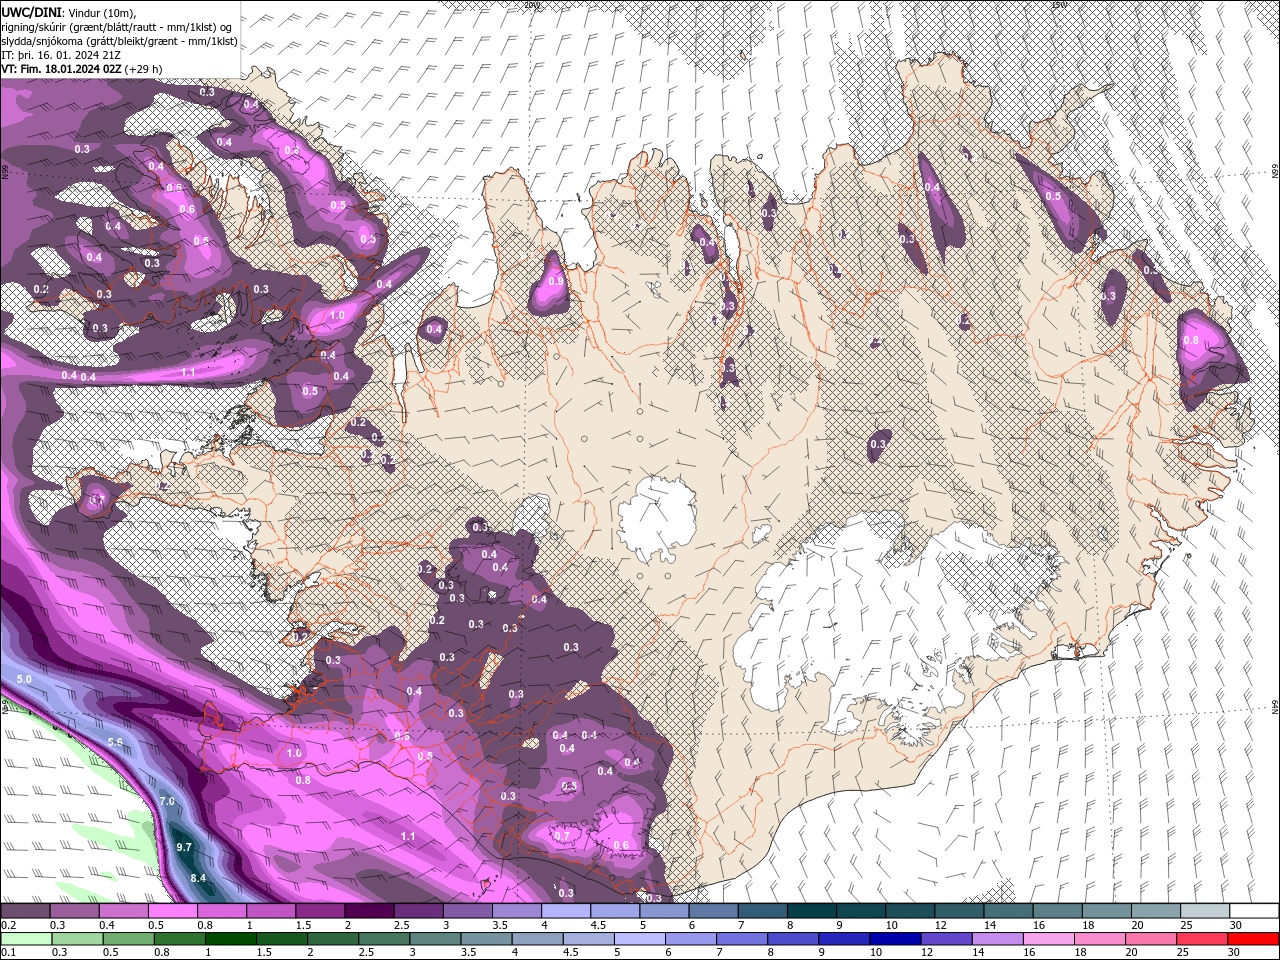Click the red 30 swatch on lower rain scale
Screen dimensions: 1280x960
click(1254, 939)
